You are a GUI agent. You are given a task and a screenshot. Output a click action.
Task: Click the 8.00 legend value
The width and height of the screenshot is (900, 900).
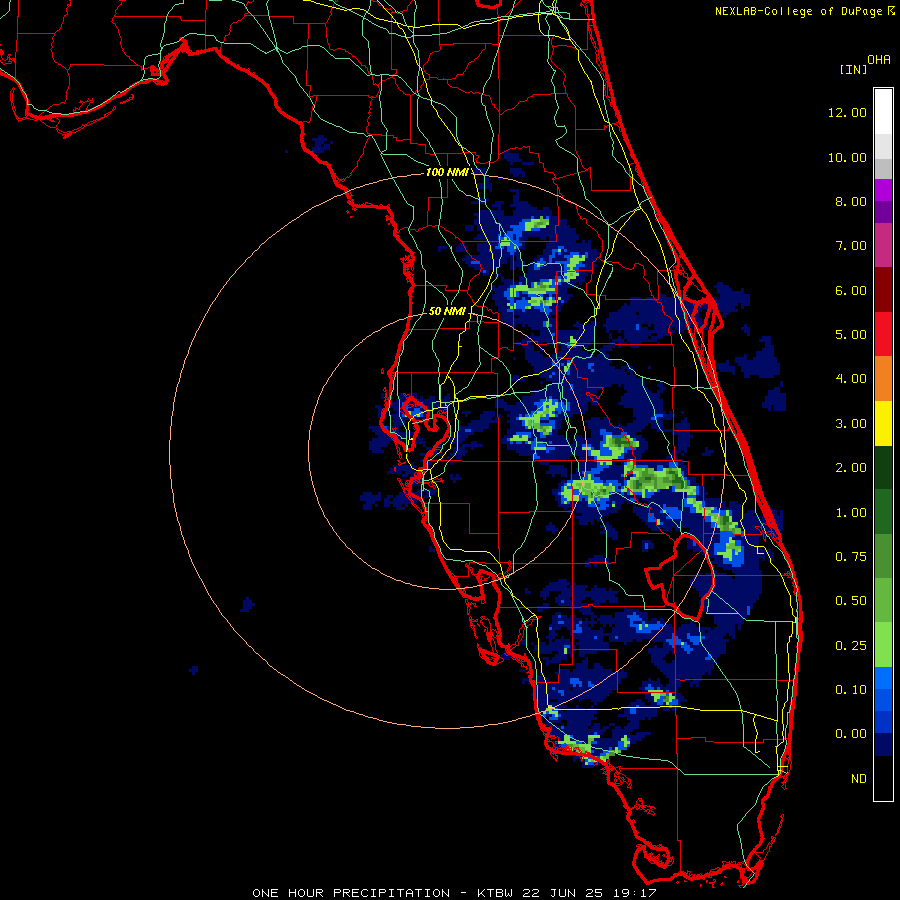tap(851, 201)
